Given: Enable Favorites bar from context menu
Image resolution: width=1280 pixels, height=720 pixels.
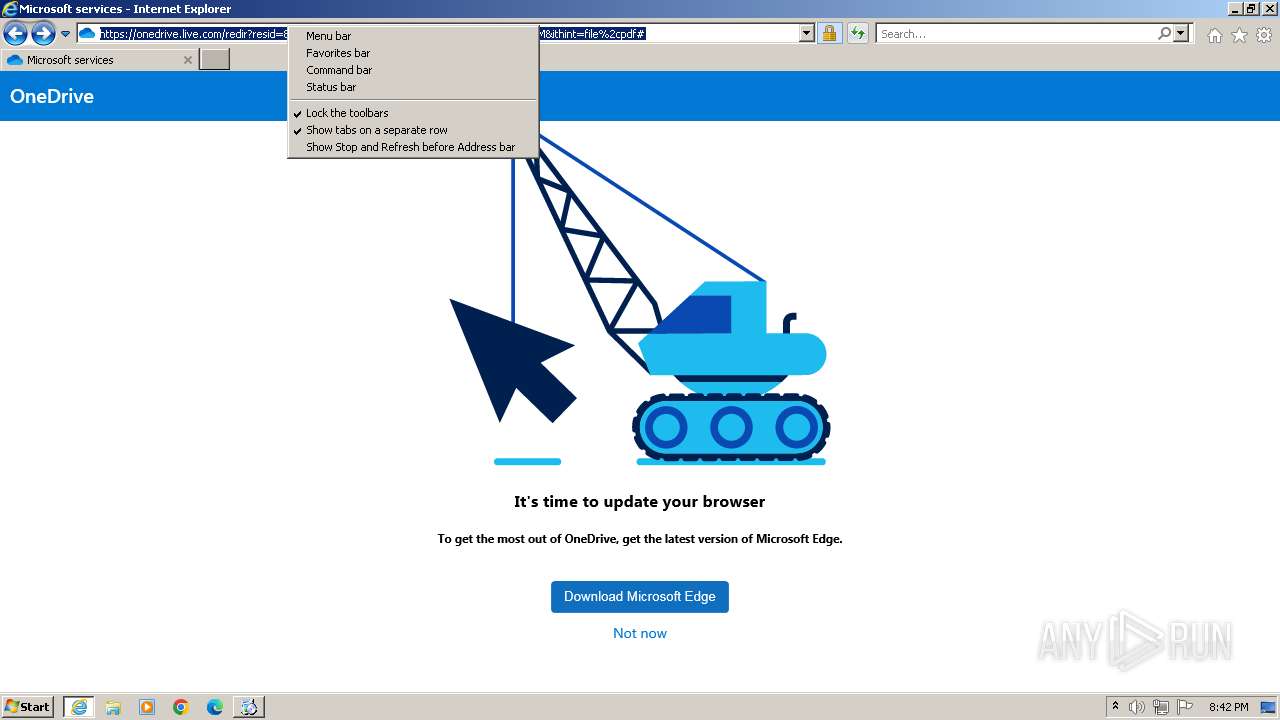Looking at the screenshot, I should [413, 53].
